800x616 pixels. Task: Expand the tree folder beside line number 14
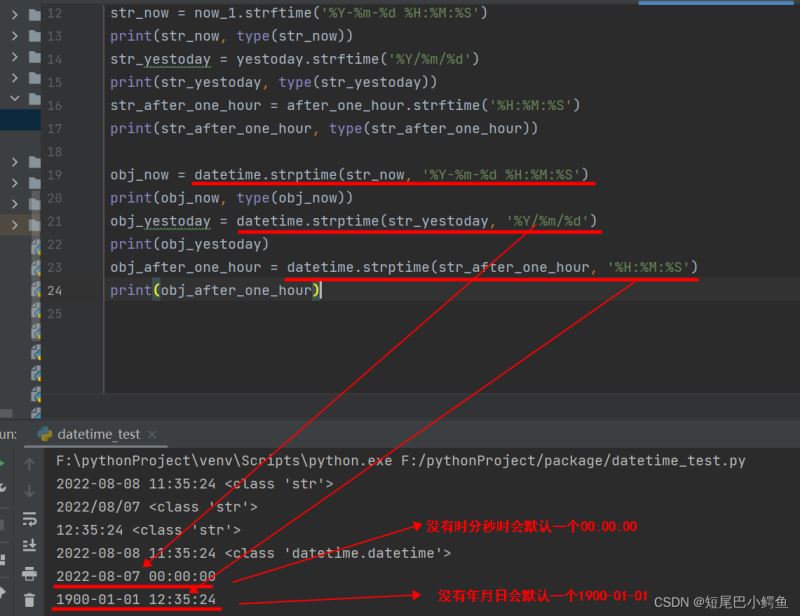click(x=14, y=57)
